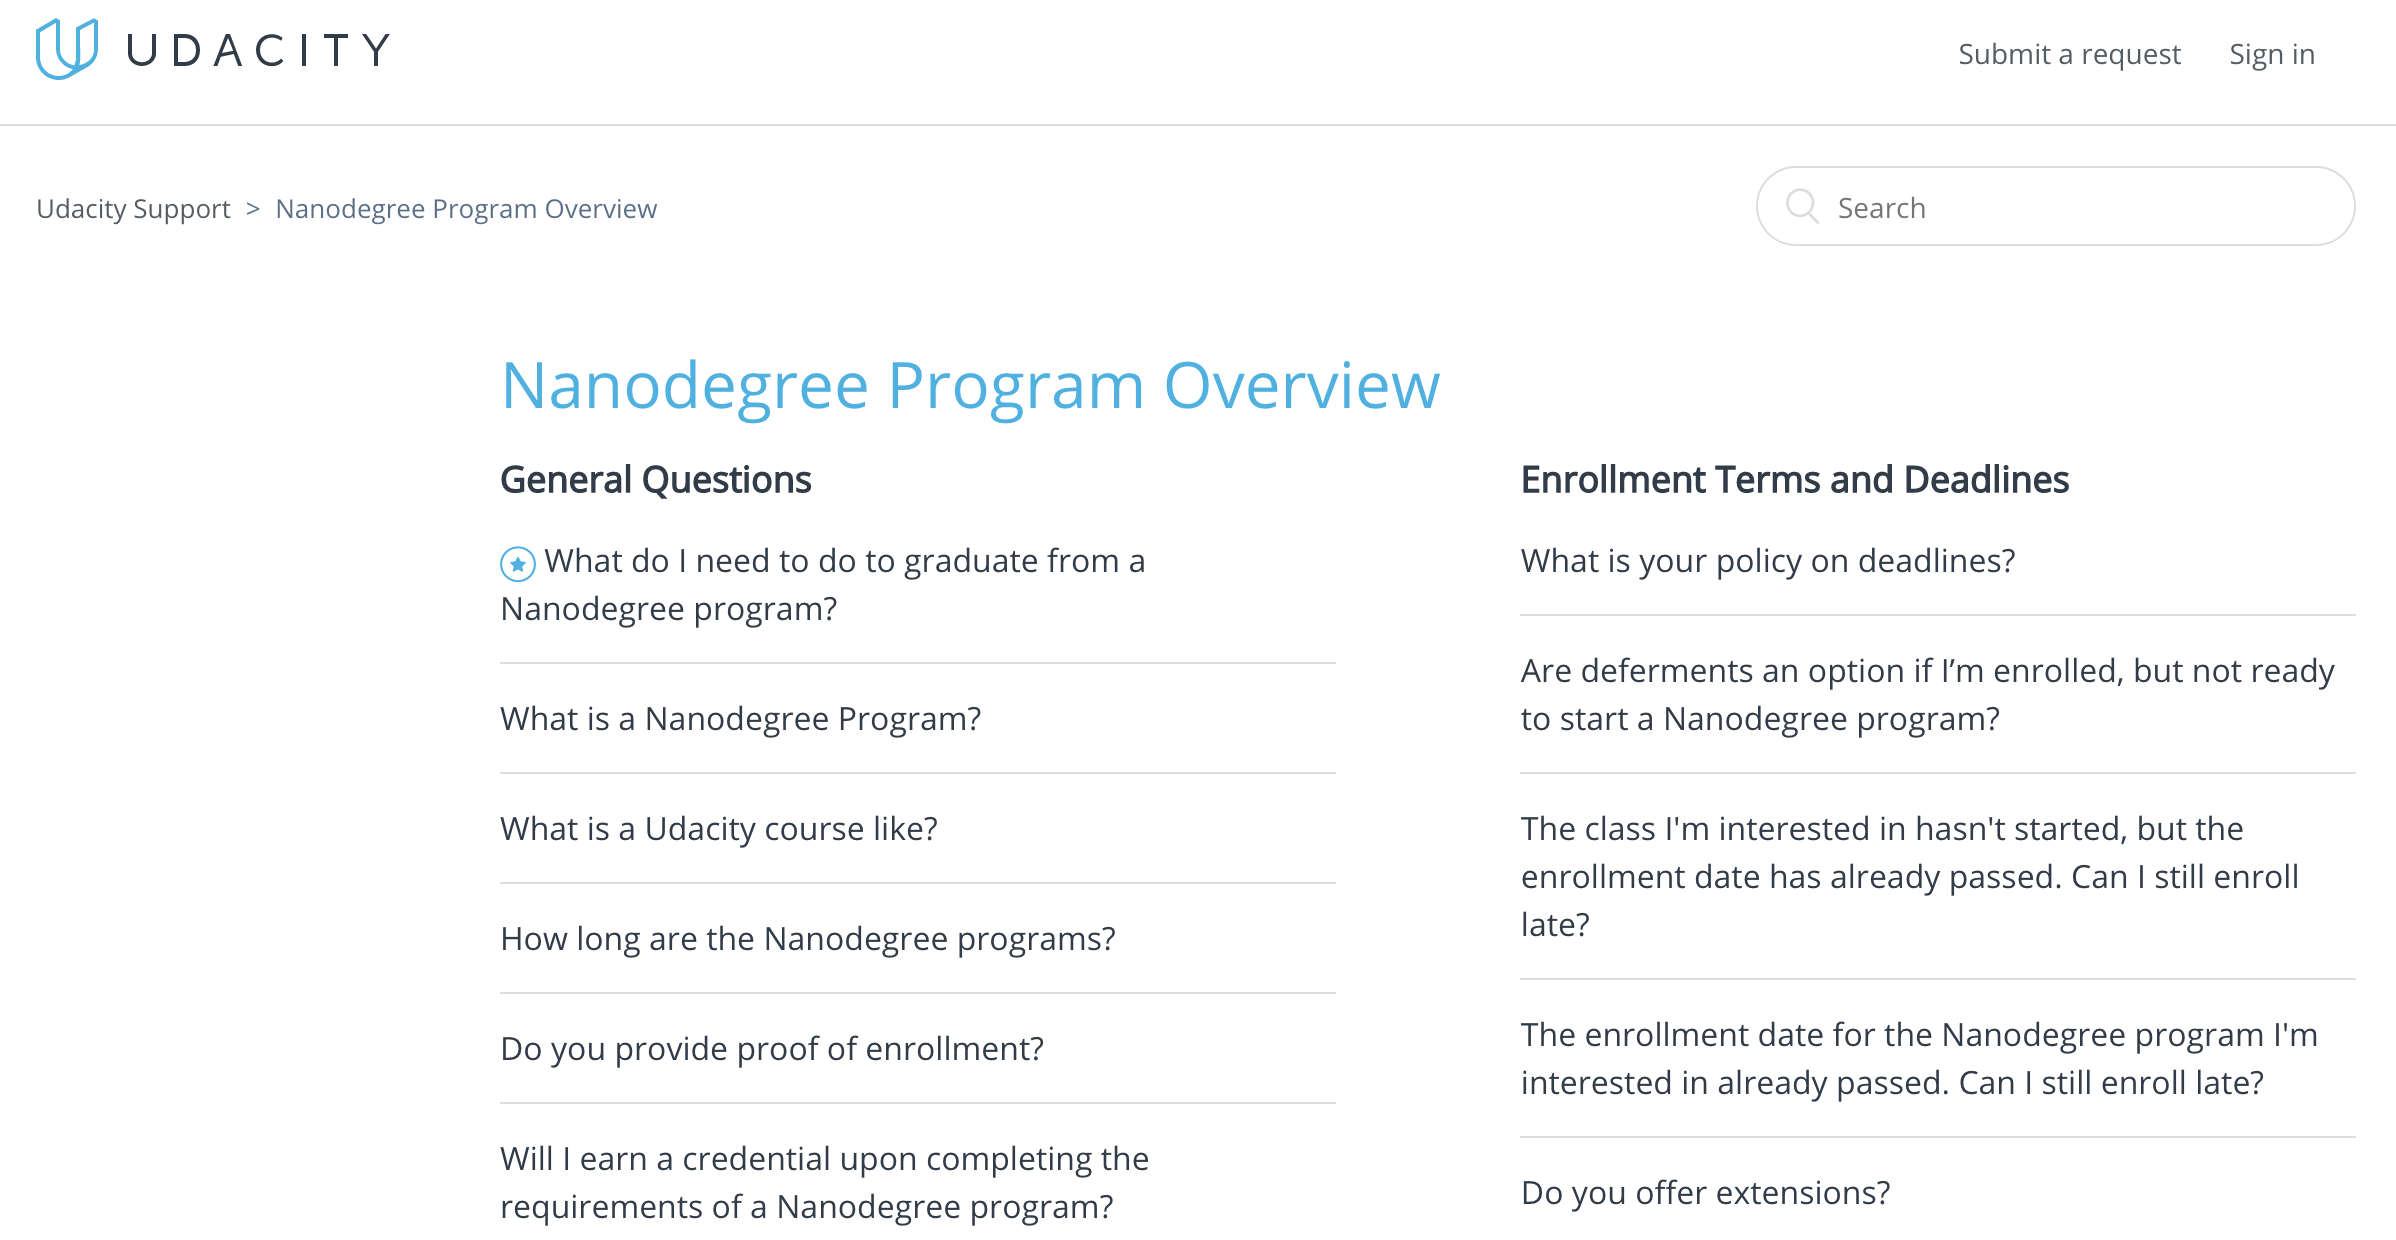Focus the Search input field
The image size is (2396, 1240).
[x=2080, y=208]
